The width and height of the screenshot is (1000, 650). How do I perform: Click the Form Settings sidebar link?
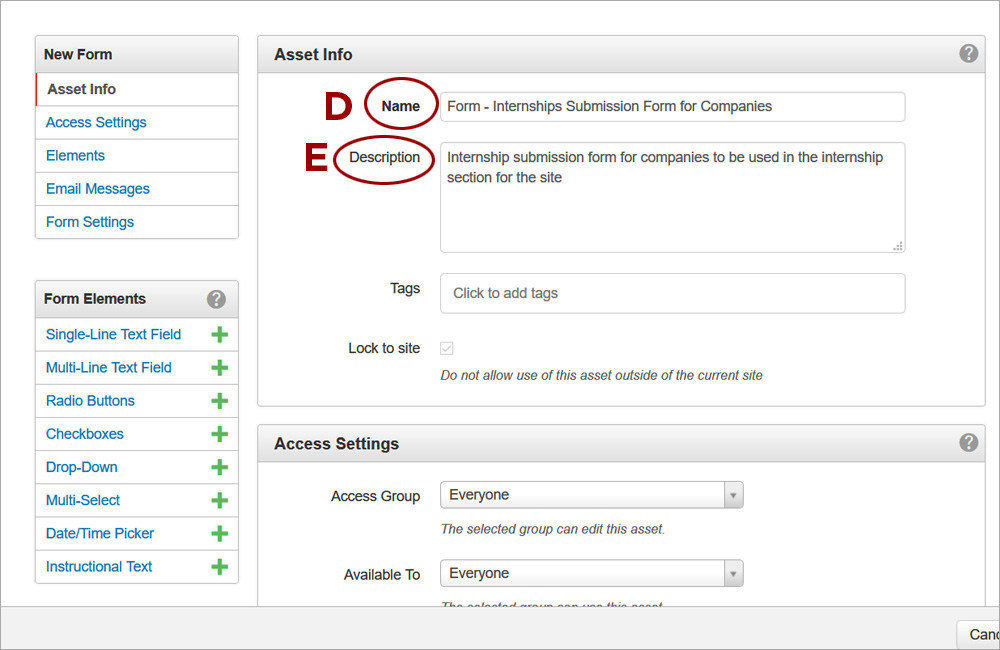click(x=90, y=222)
